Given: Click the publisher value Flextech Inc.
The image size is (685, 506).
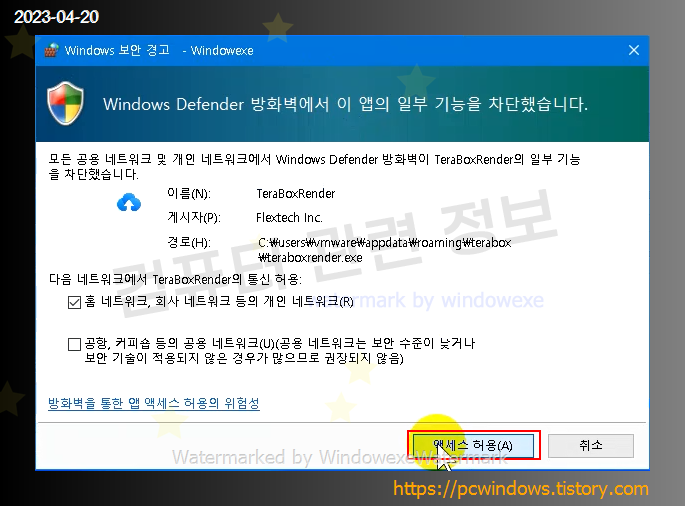Looking at the screenshot, I should point(289,218).
